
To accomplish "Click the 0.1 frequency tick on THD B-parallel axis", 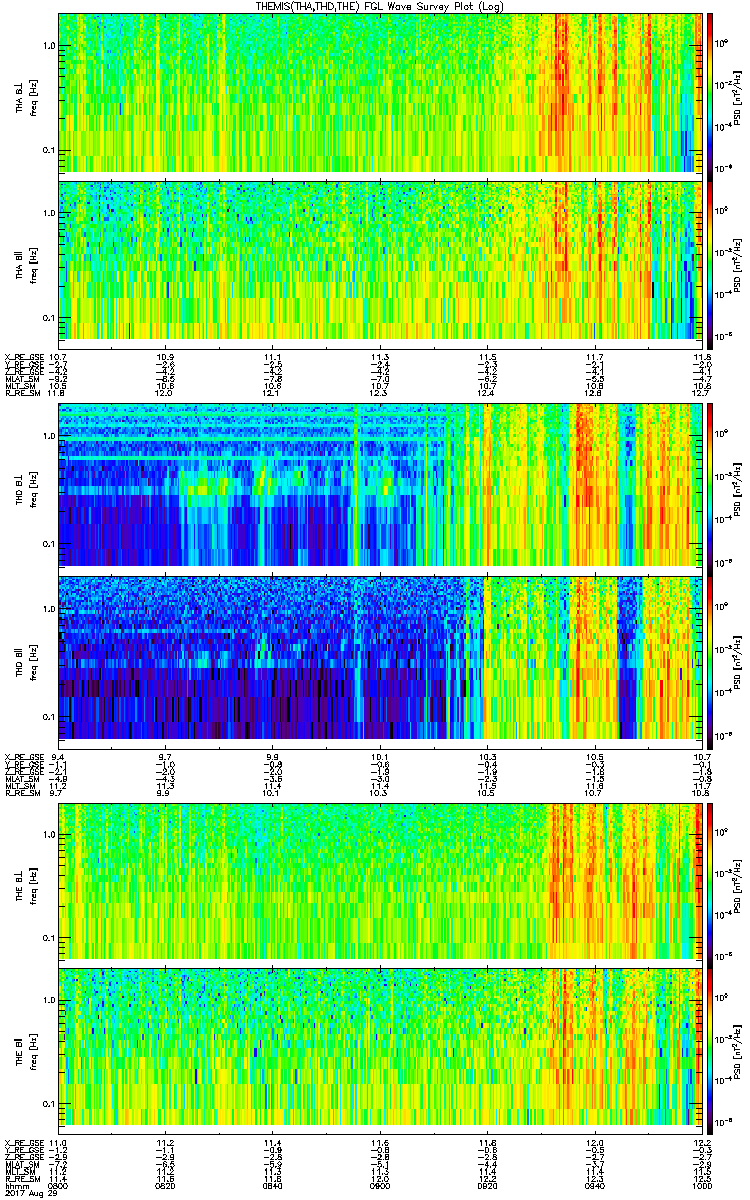I will click(x=48, y=717).
